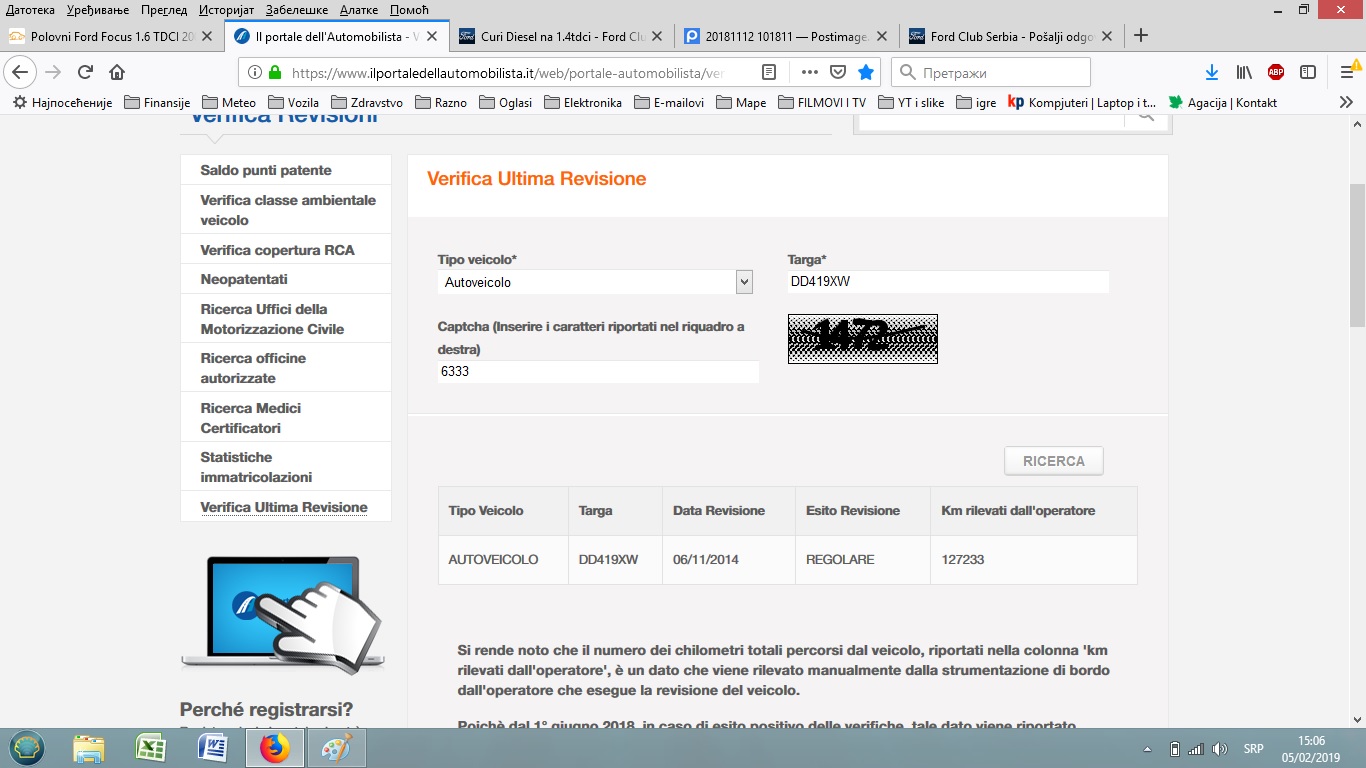Click the Windows Start button
Image resolution: width=1366 pixels, height=768 pixels.
[x=27, y=748]
